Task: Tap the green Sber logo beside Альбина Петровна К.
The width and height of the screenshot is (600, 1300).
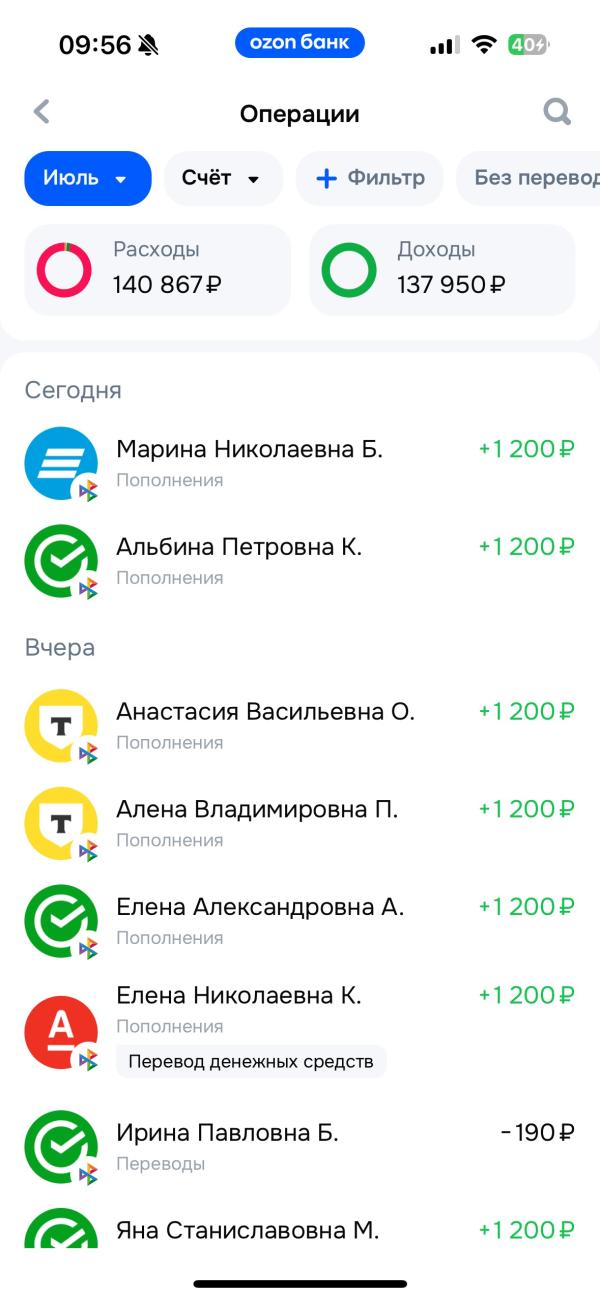Action: click(61, 561)
